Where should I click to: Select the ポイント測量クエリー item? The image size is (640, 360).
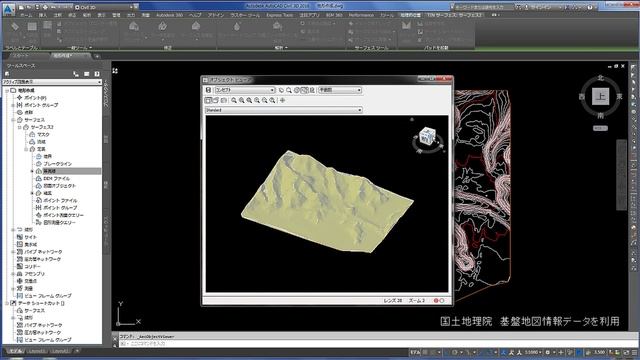[x=63, y=215]
